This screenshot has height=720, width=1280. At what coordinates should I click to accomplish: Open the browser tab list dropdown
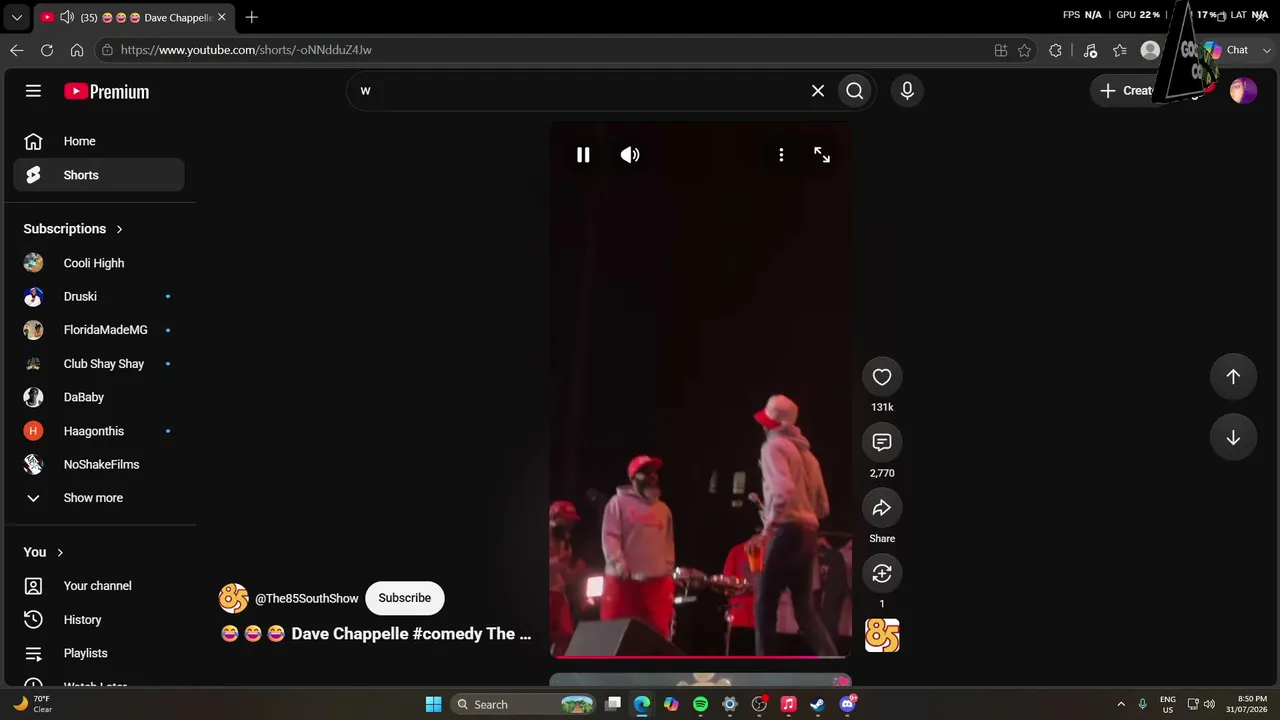pyautogui.click(x=17, y=17)
